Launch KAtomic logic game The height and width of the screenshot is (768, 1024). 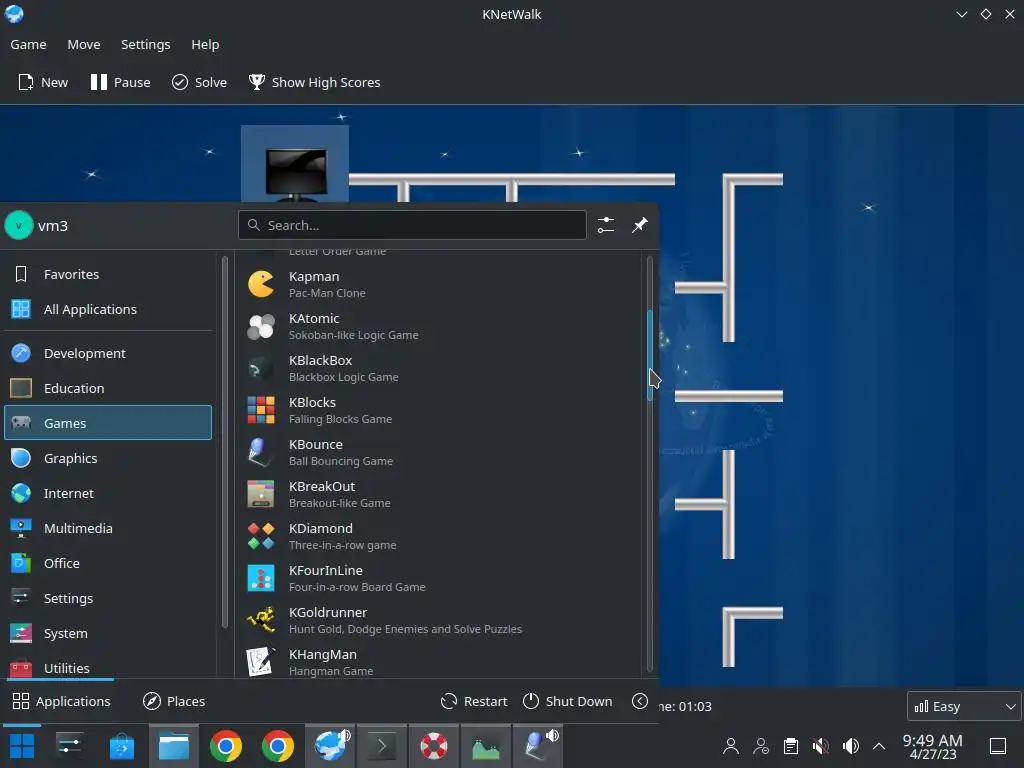coord(439,327)
